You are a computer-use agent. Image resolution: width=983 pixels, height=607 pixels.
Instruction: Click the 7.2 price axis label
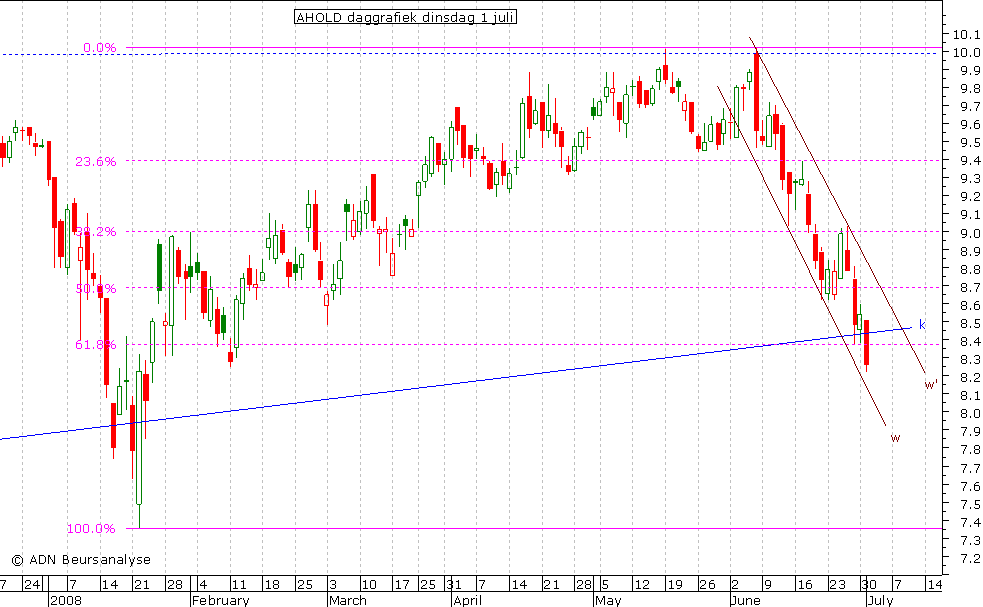click(x=970, y=559)
